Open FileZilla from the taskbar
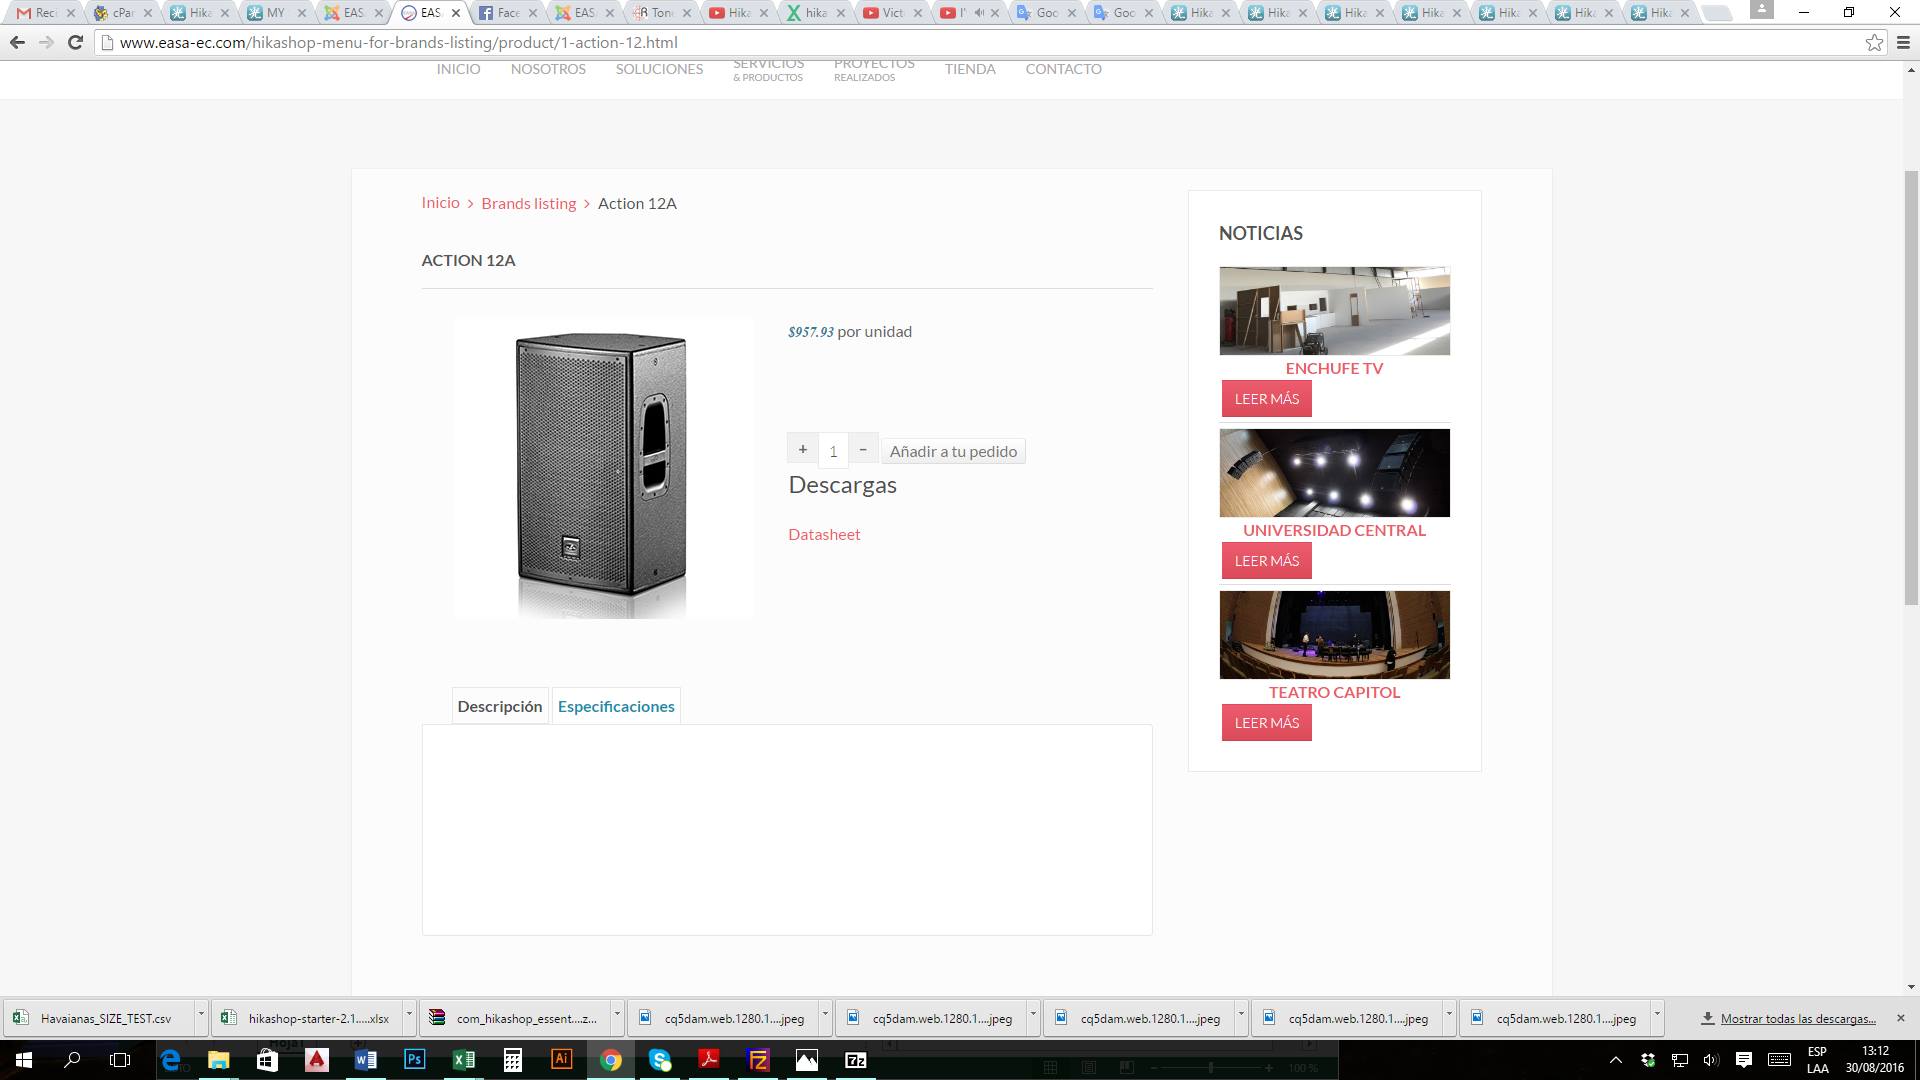The height and width of the screenshot is (1080, 1920). pos(758,1060)
